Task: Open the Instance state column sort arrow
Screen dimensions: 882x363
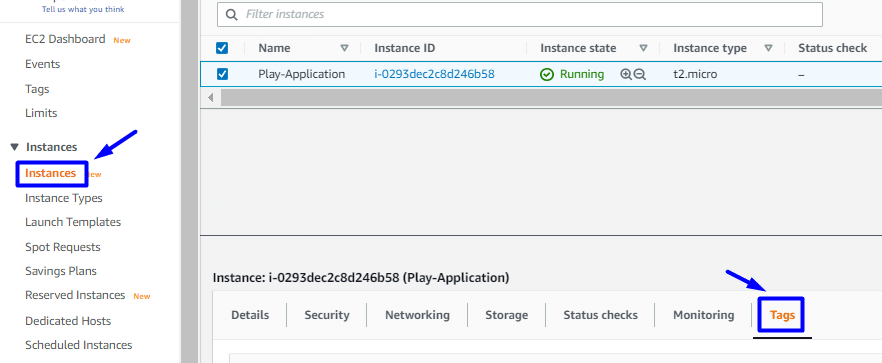Action: click(644, 48)
